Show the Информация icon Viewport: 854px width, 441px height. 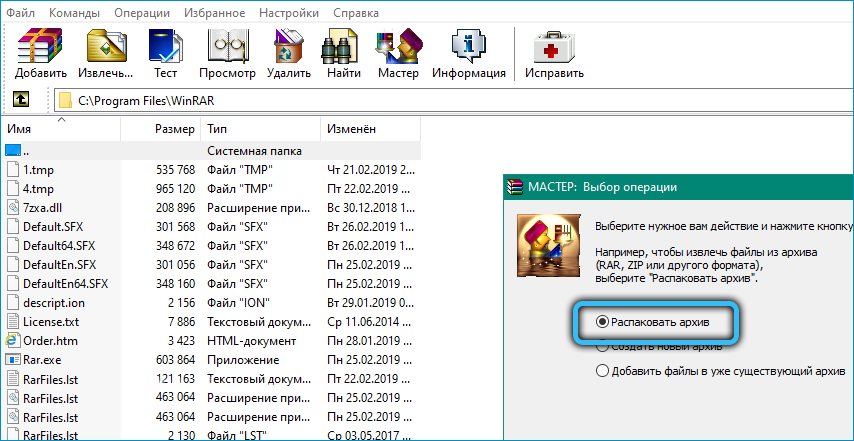point(468,46)
